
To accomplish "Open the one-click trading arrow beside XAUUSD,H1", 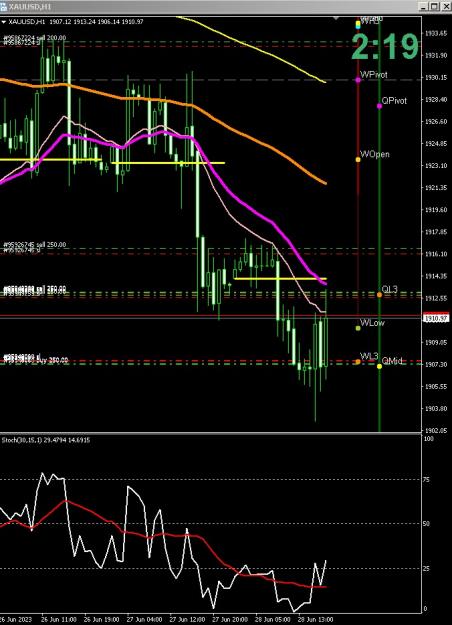I will pyautogui.click(x=4, y=22).
